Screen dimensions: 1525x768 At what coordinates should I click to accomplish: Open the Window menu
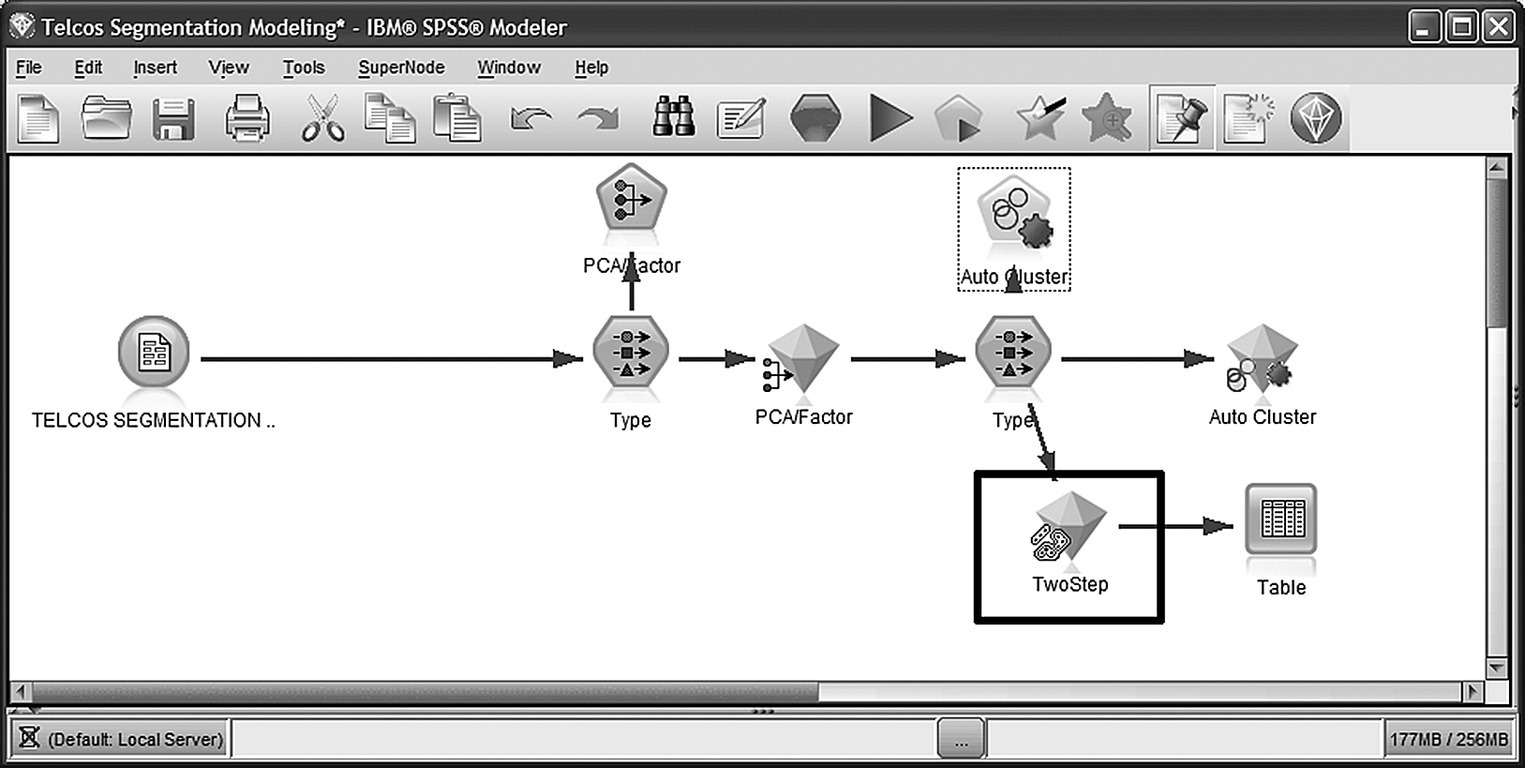(x=509, y=67)
